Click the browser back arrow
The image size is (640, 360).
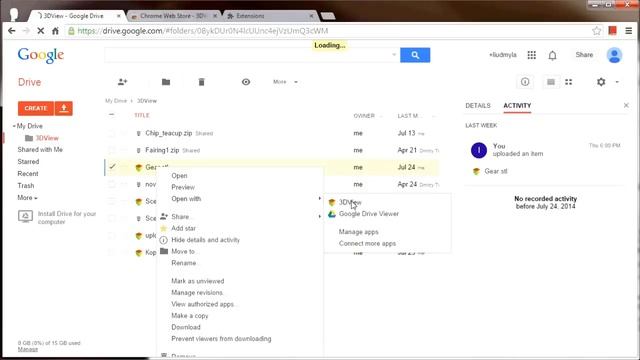[x=11, y=31]
